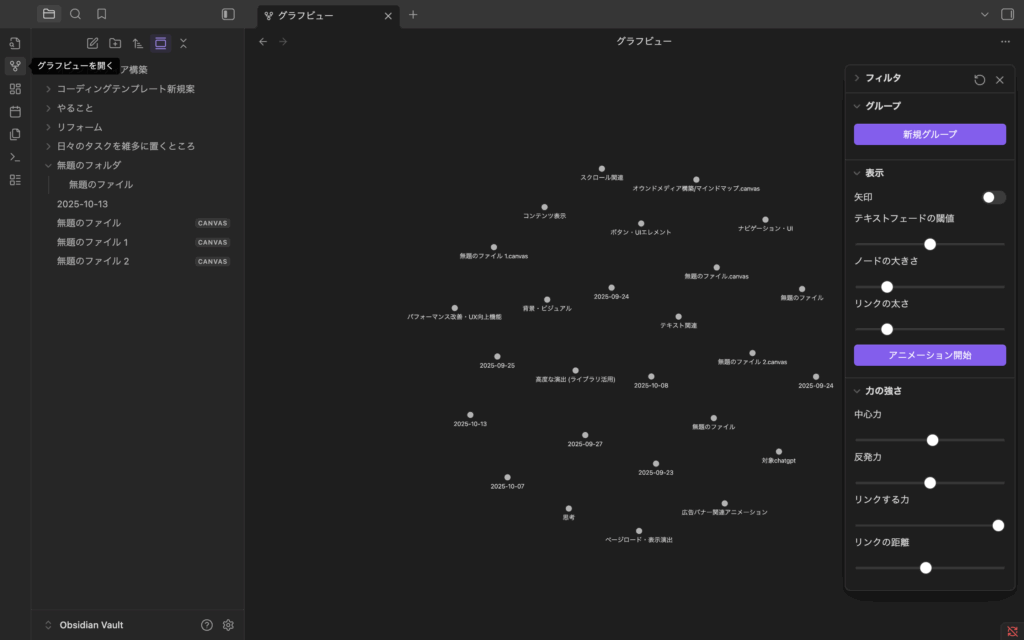The width and height of the screenshot is (1024, 640).
Task: Select the グラフビュー tab
Action: 320,15
